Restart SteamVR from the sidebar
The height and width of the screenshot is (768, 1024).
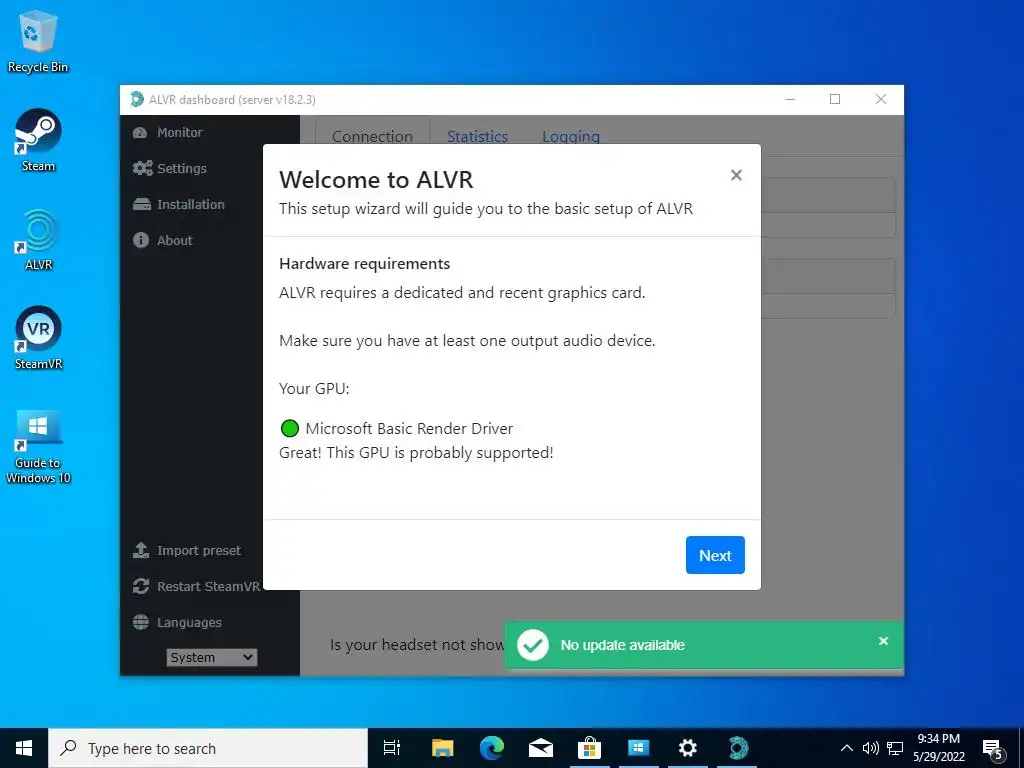(x=196, y=586)
